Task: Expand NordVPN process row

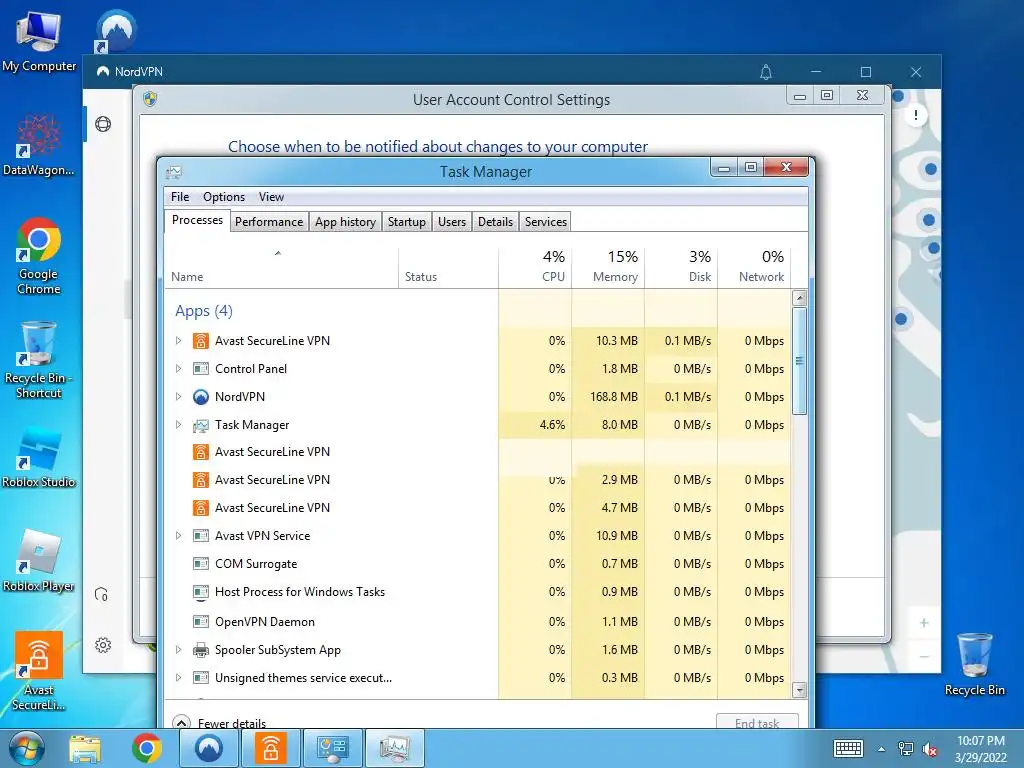Action: coord(178,396)
